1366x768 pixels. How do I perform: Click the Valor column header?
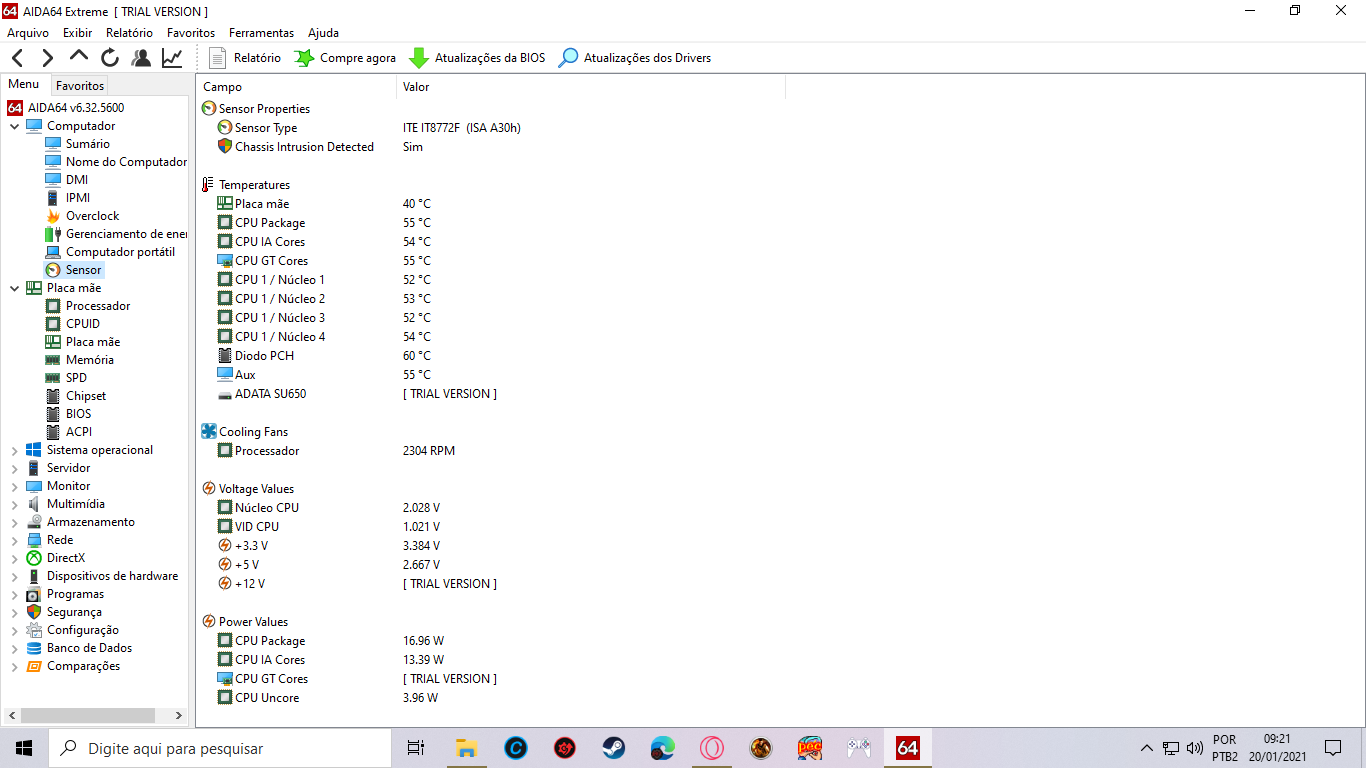pyautogui.click(x=591, y=87)
